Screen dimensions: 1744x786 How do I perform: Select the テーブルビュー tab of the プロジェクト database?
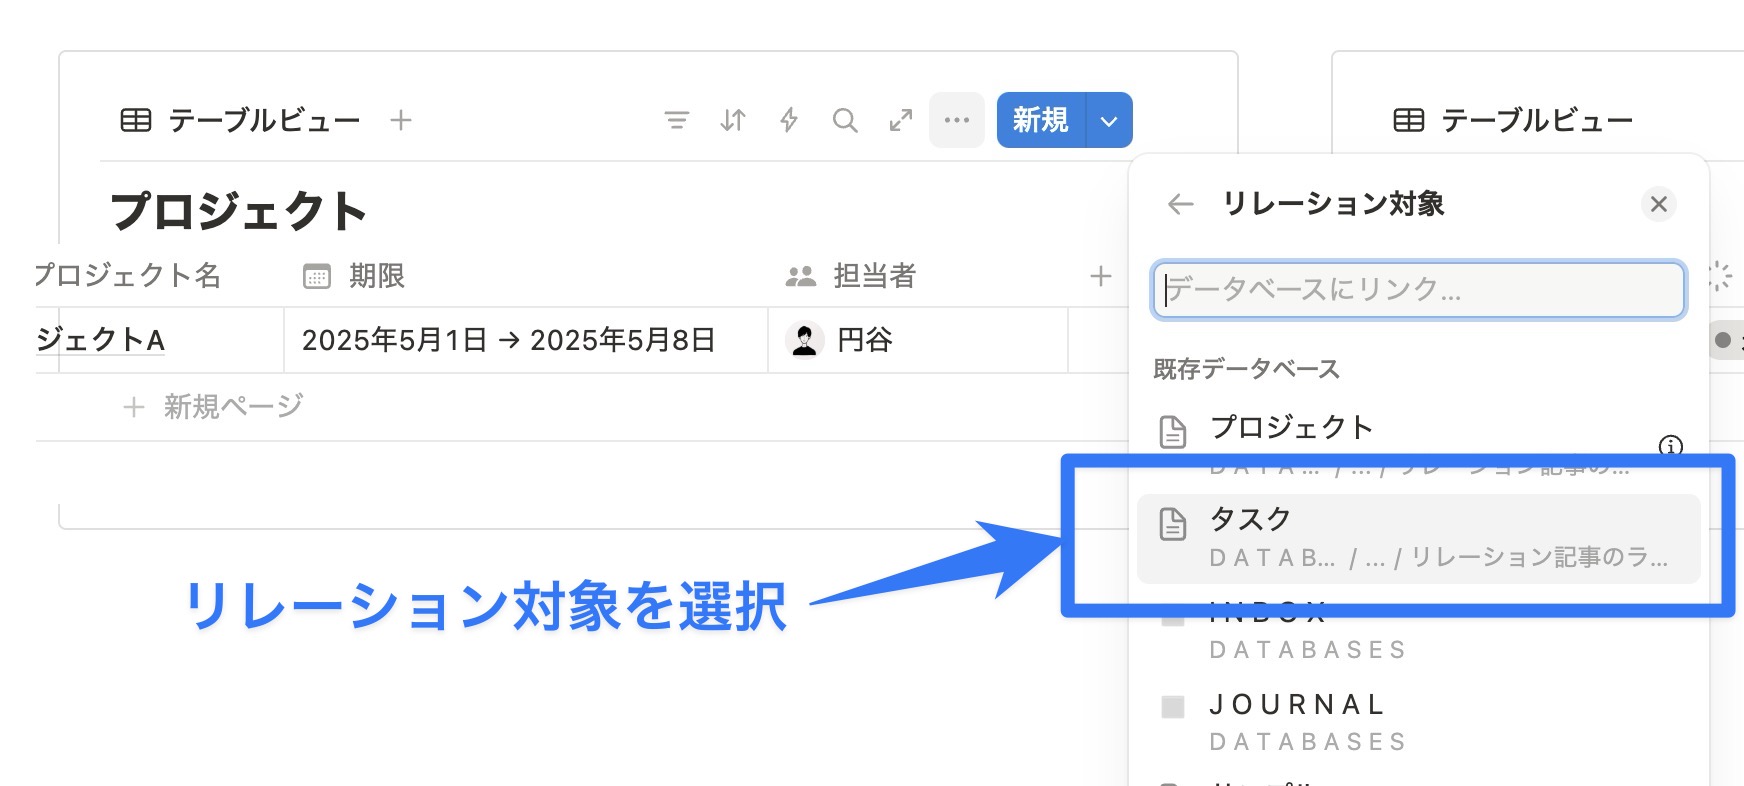pos(241,121)
